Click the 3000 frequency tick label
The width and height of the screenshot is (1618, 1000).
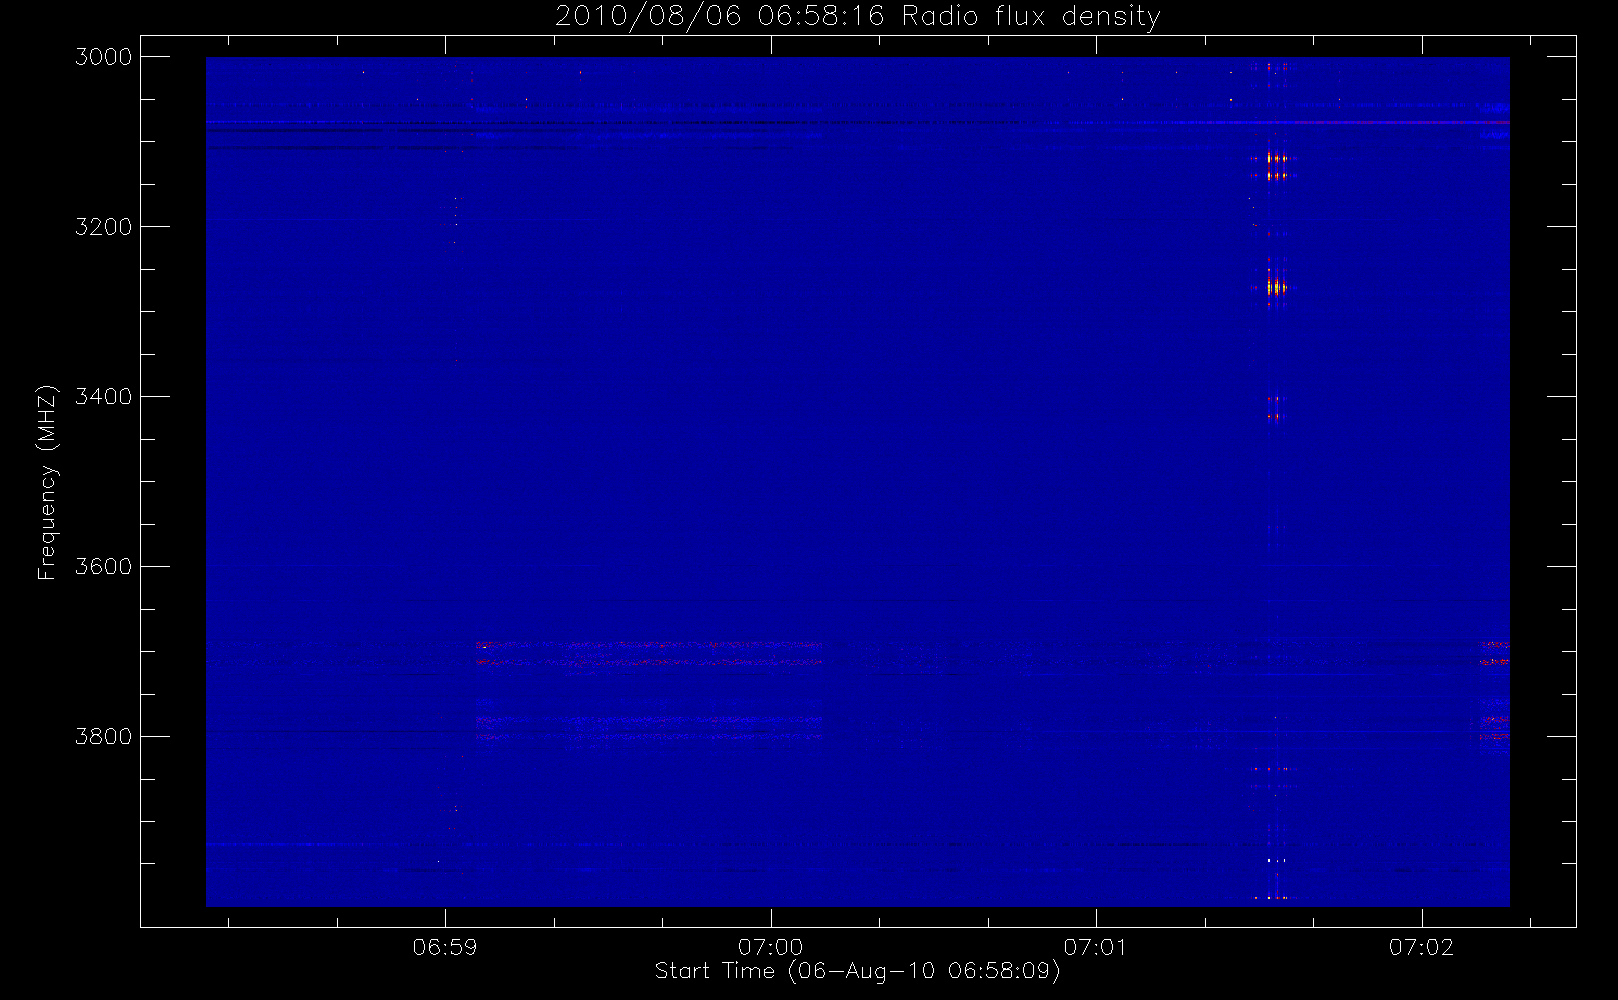[104, 57]
